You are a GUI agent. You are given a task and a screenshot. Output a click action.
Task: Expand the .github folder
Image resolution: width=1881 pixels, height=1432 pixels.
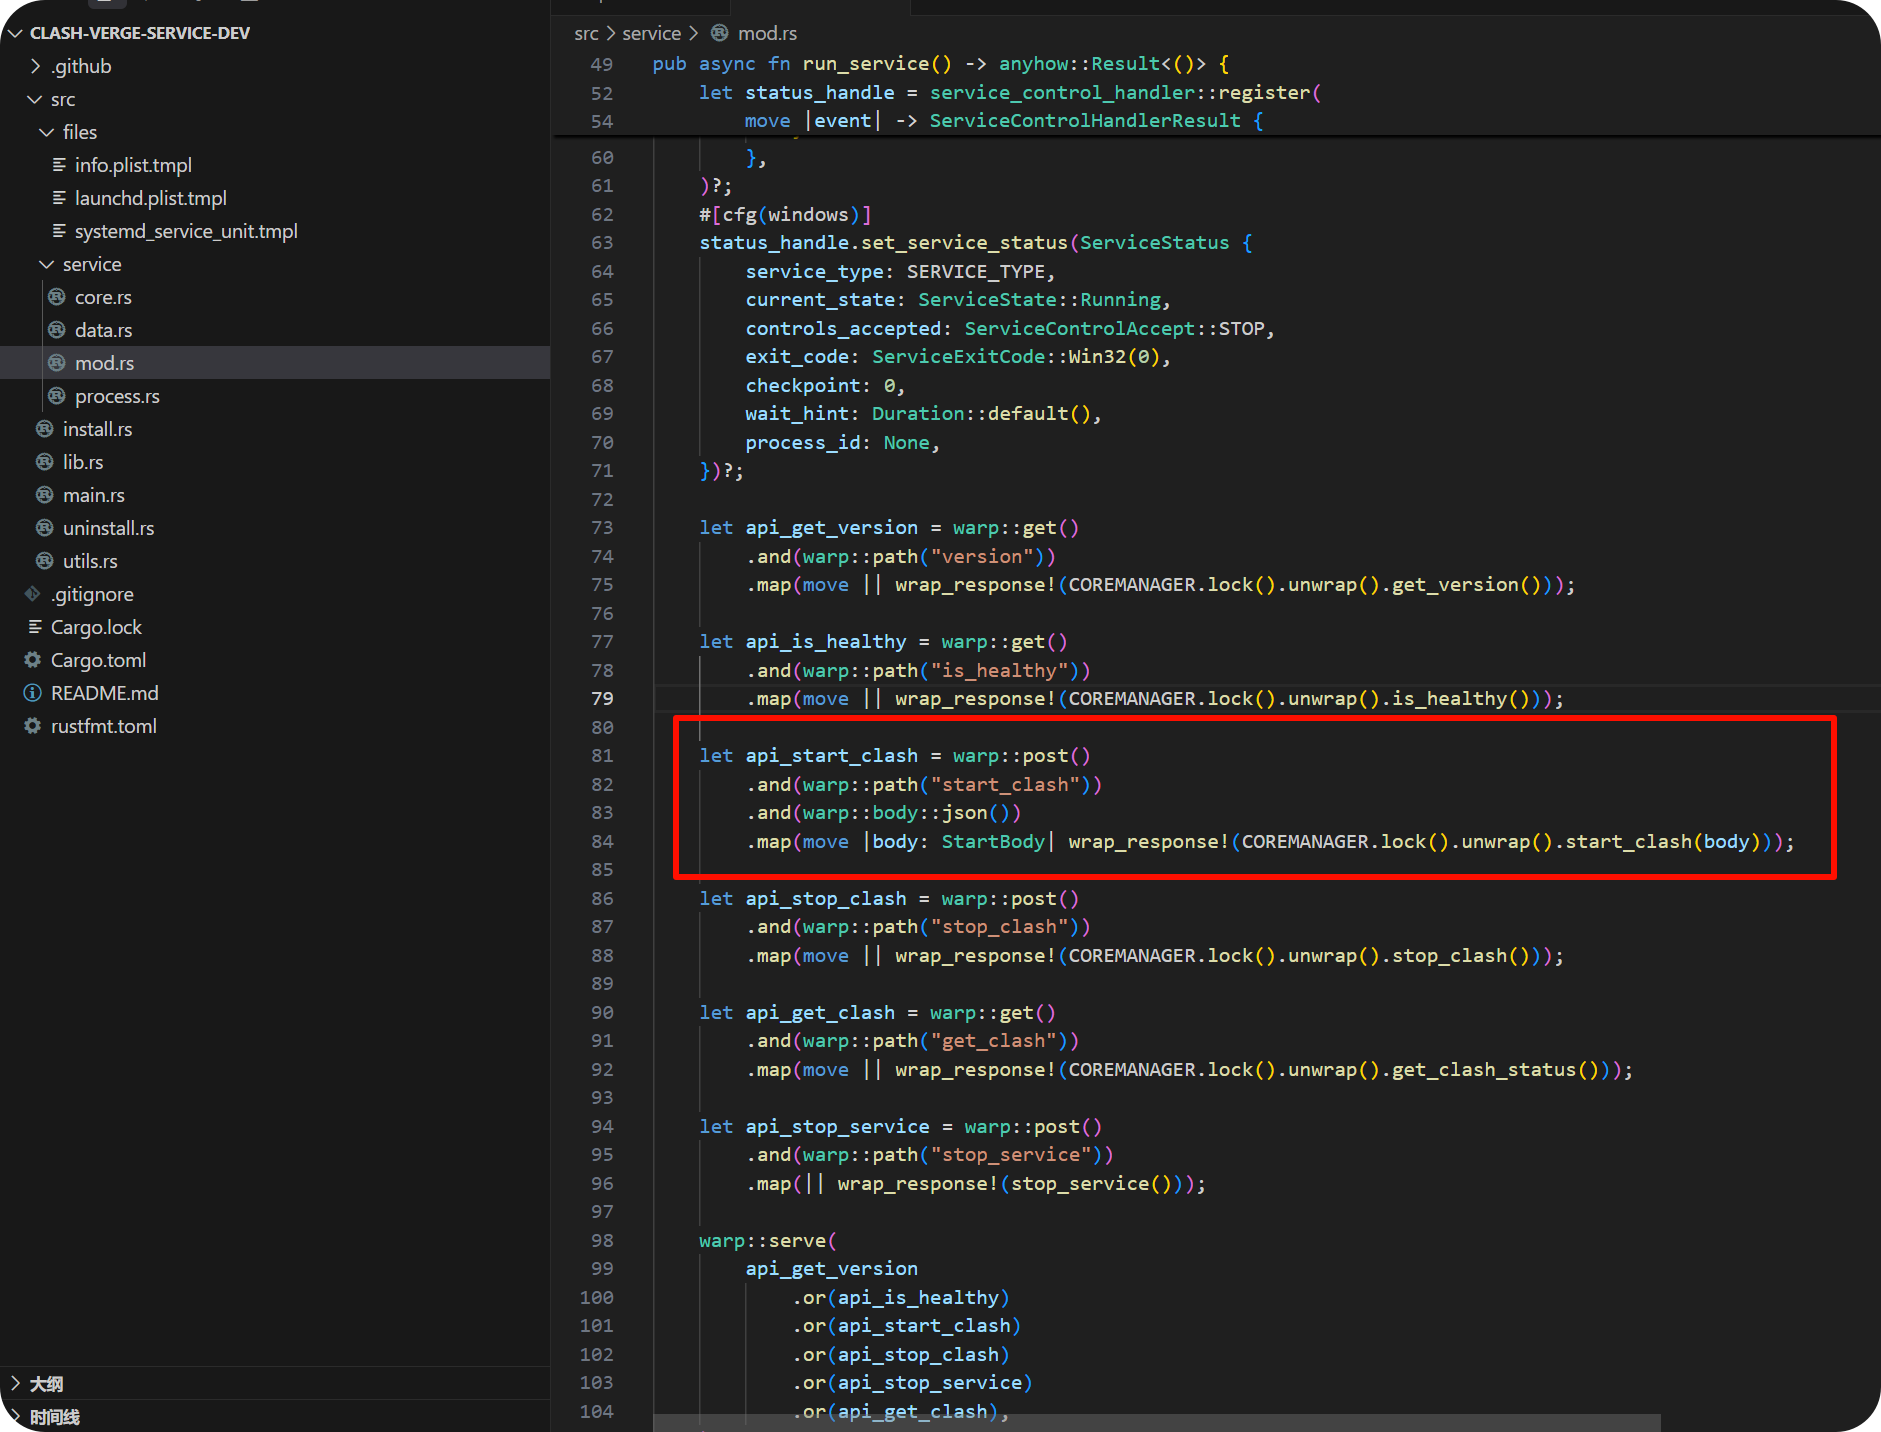click(x=36, y=66)
